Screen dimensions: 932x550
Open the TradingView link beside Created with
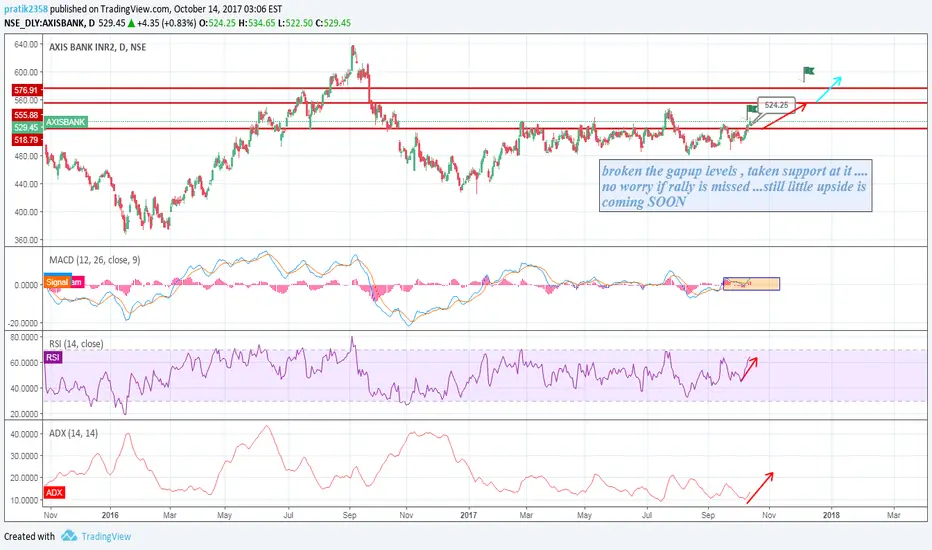point(106,536)
